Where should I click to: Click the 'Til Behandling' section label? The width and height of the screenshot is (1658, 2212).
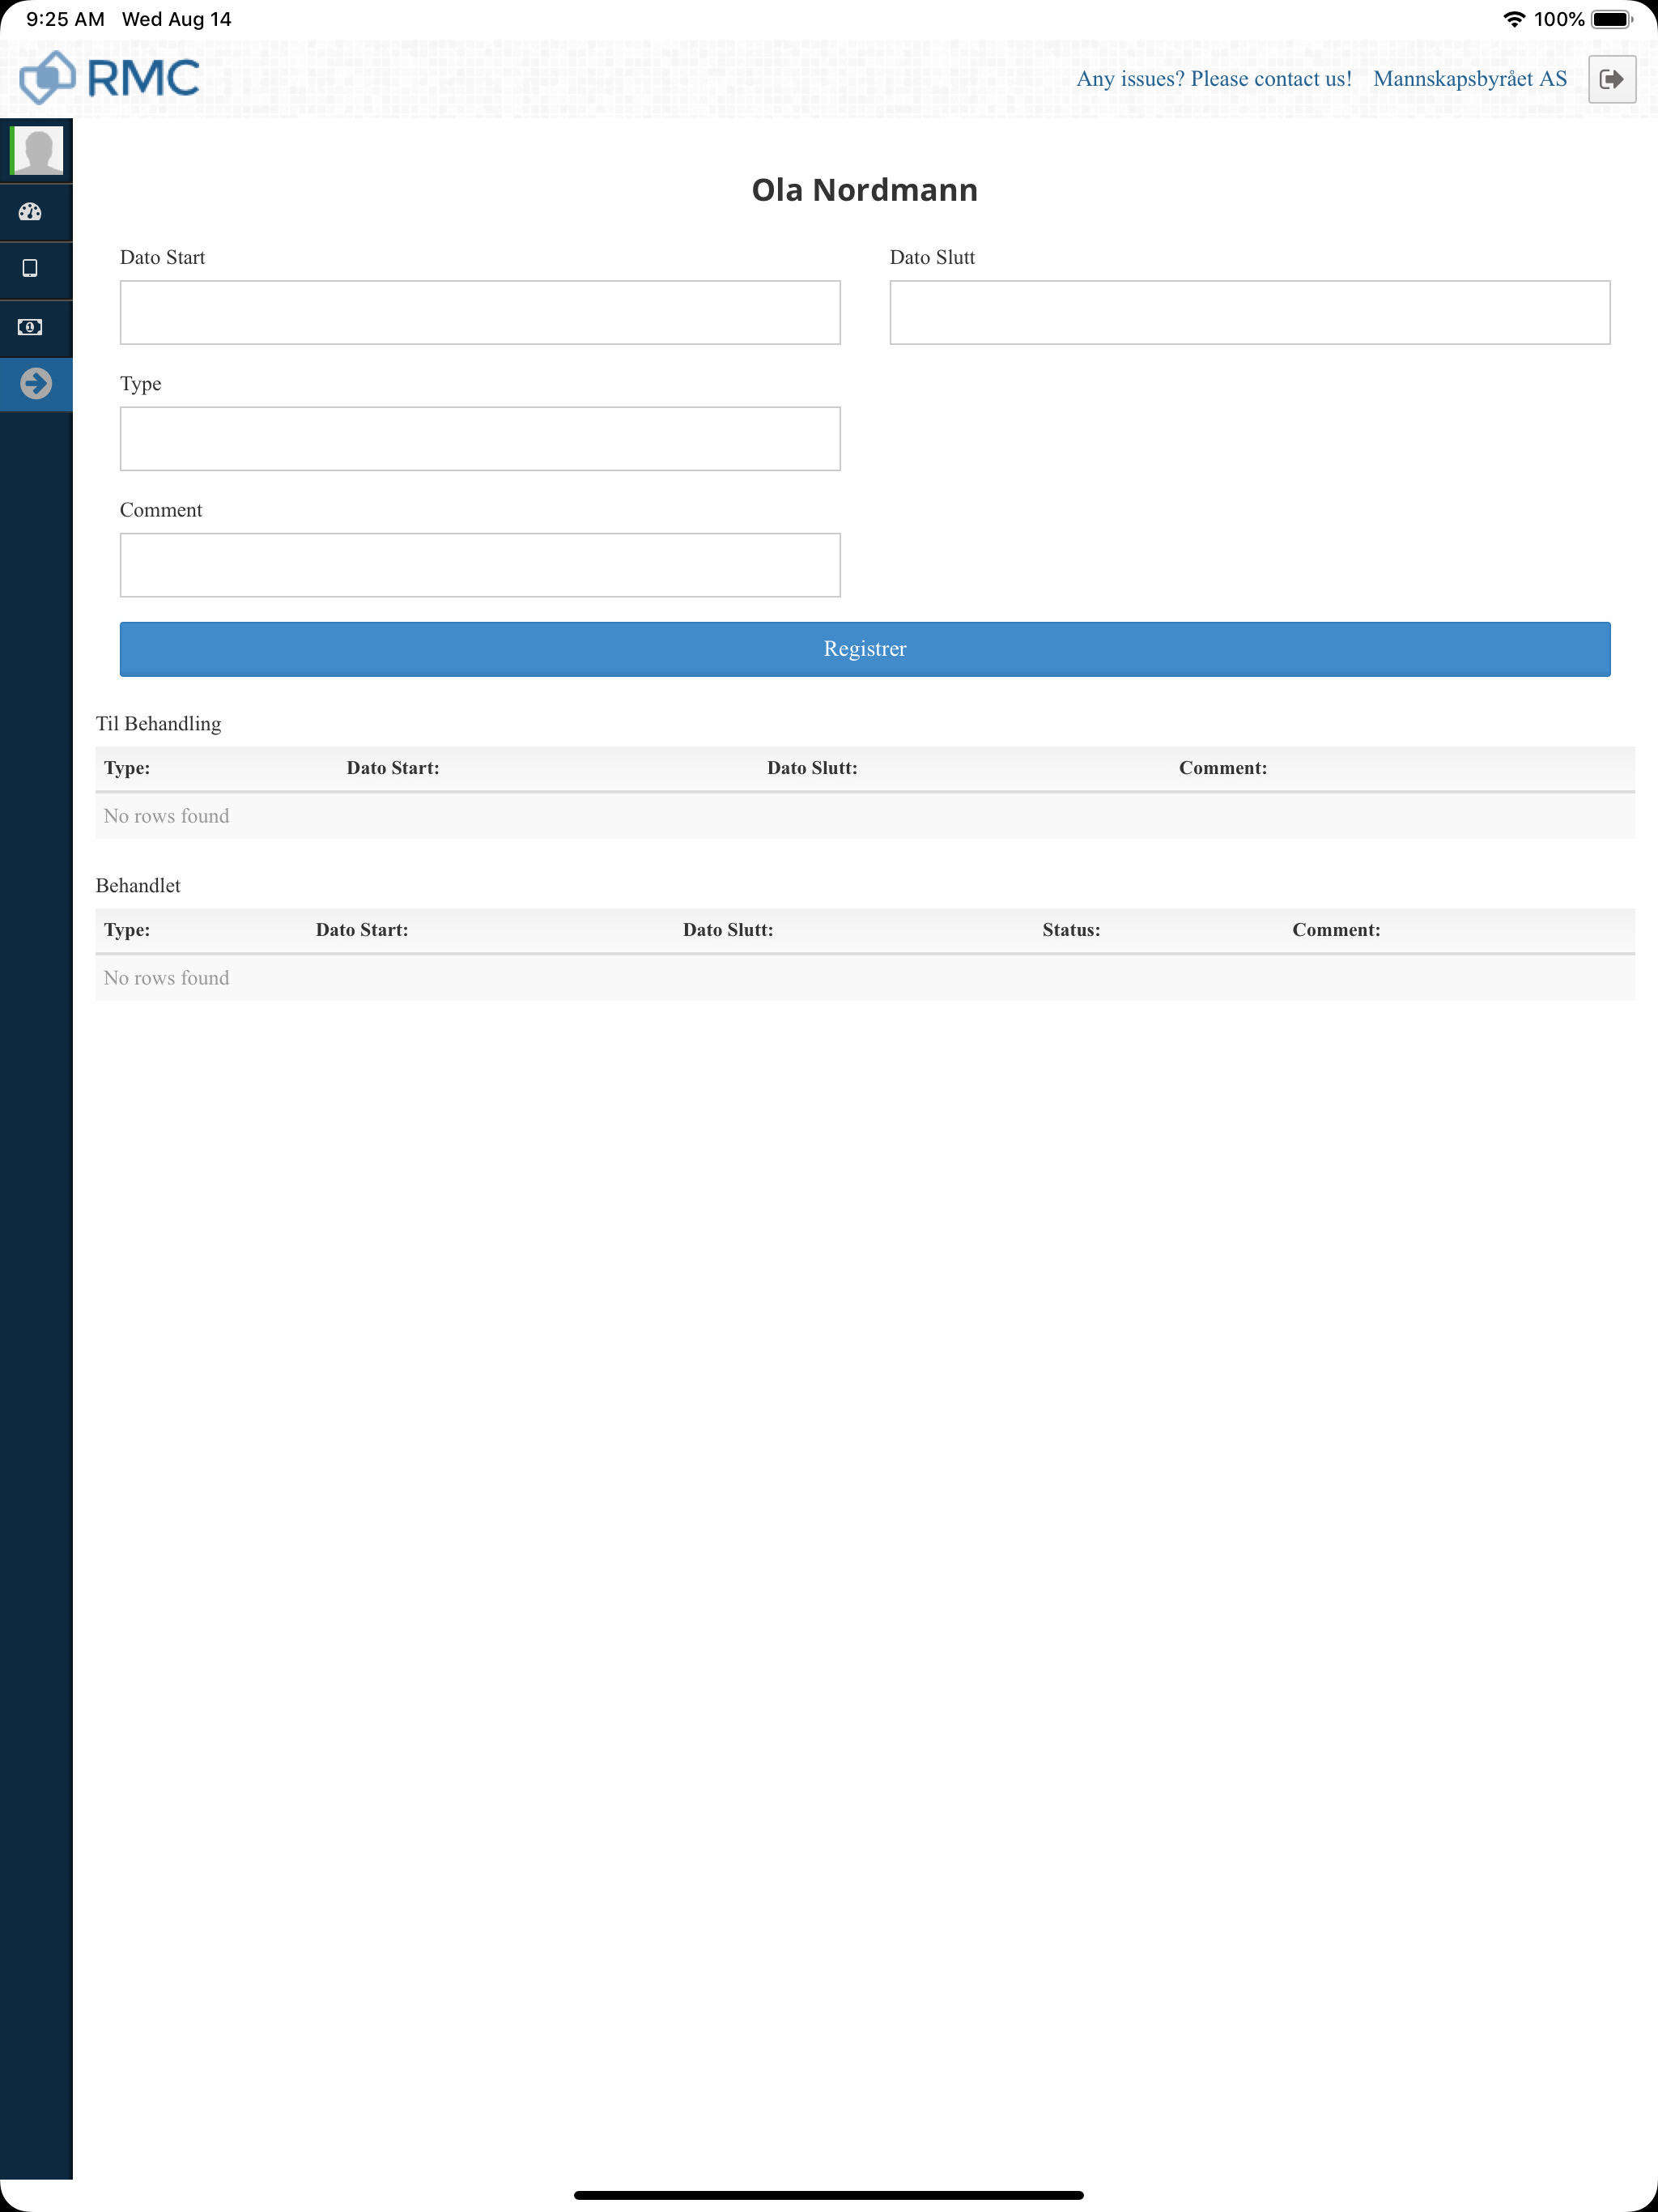click(x=158, y=724)
